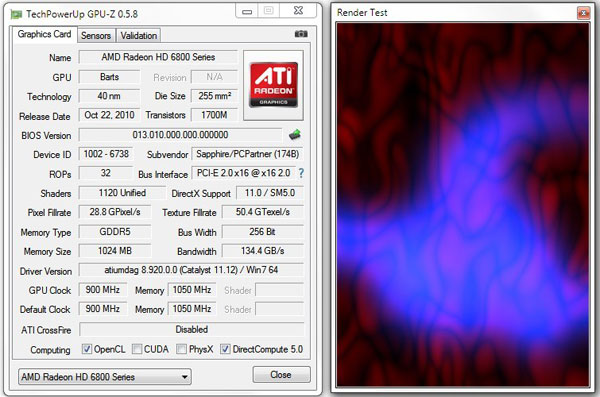Image resolution: width=600 pixels, height=397 pixels.
Task: Click the Driver Version value atiumdag 8.920.0.0
Action: coord(191,270)
